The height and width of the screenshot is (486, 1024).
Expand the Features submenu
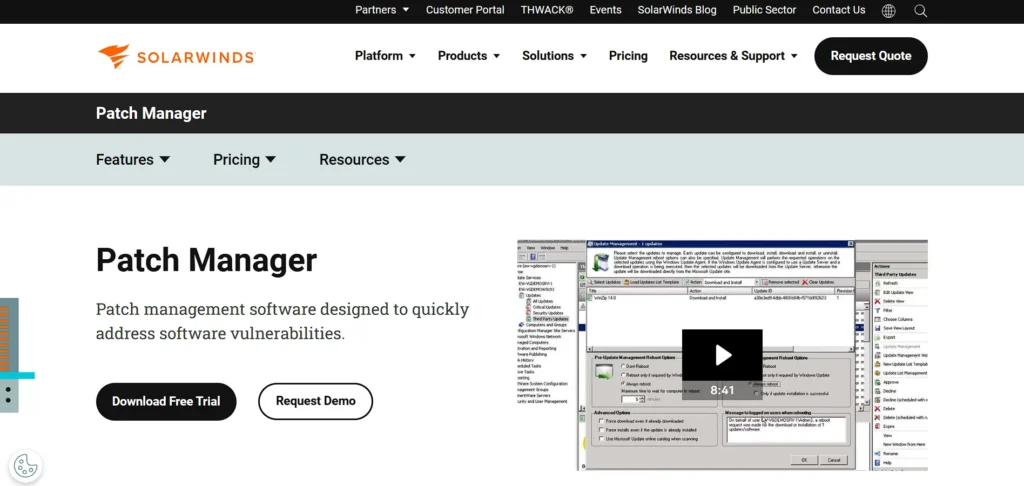[133, 159]
